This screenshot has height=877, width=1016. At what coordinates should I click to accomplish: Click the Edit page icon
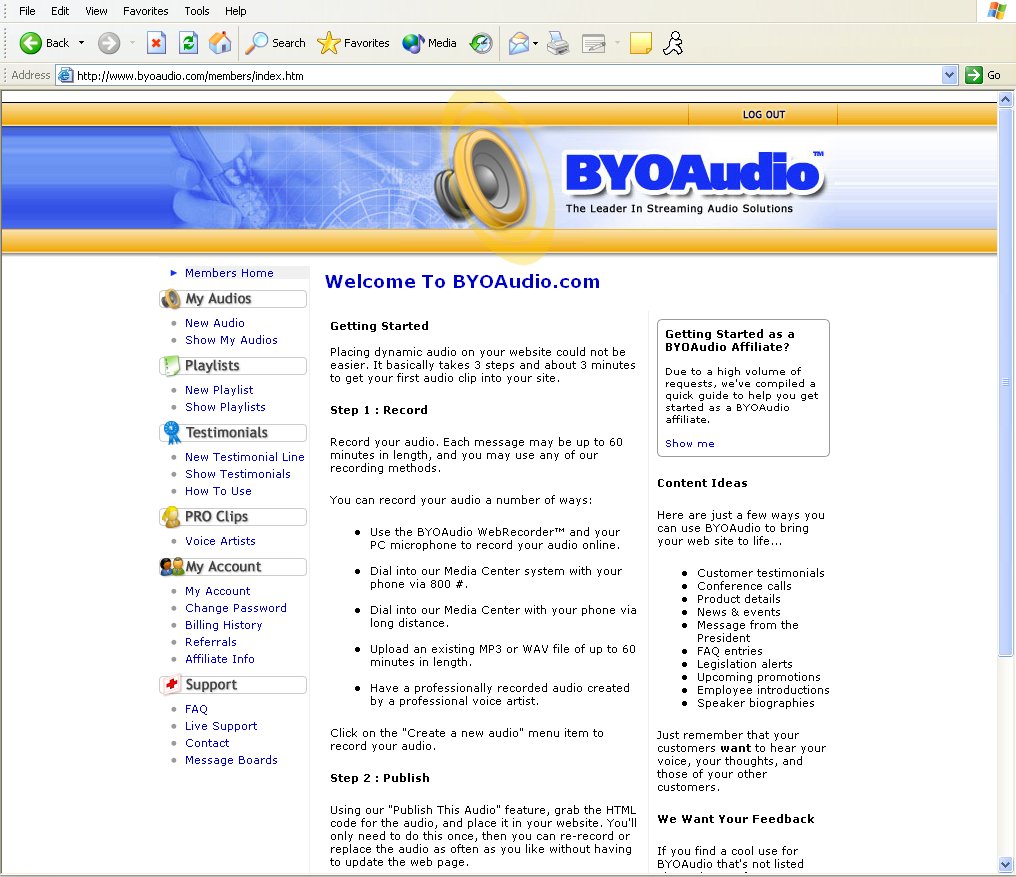[x=594, y=43]
